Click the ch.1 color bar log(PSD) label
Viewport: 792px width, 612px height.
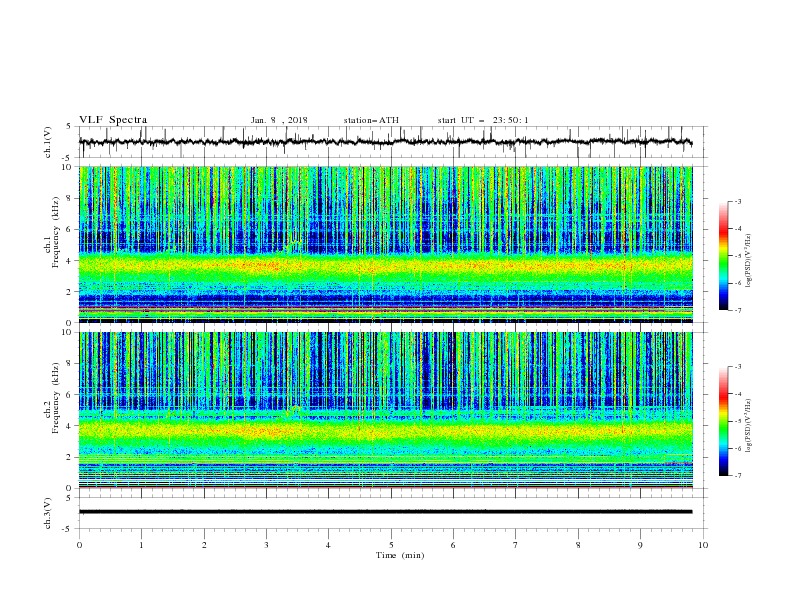pyautogui.click(x=748, y=261)
